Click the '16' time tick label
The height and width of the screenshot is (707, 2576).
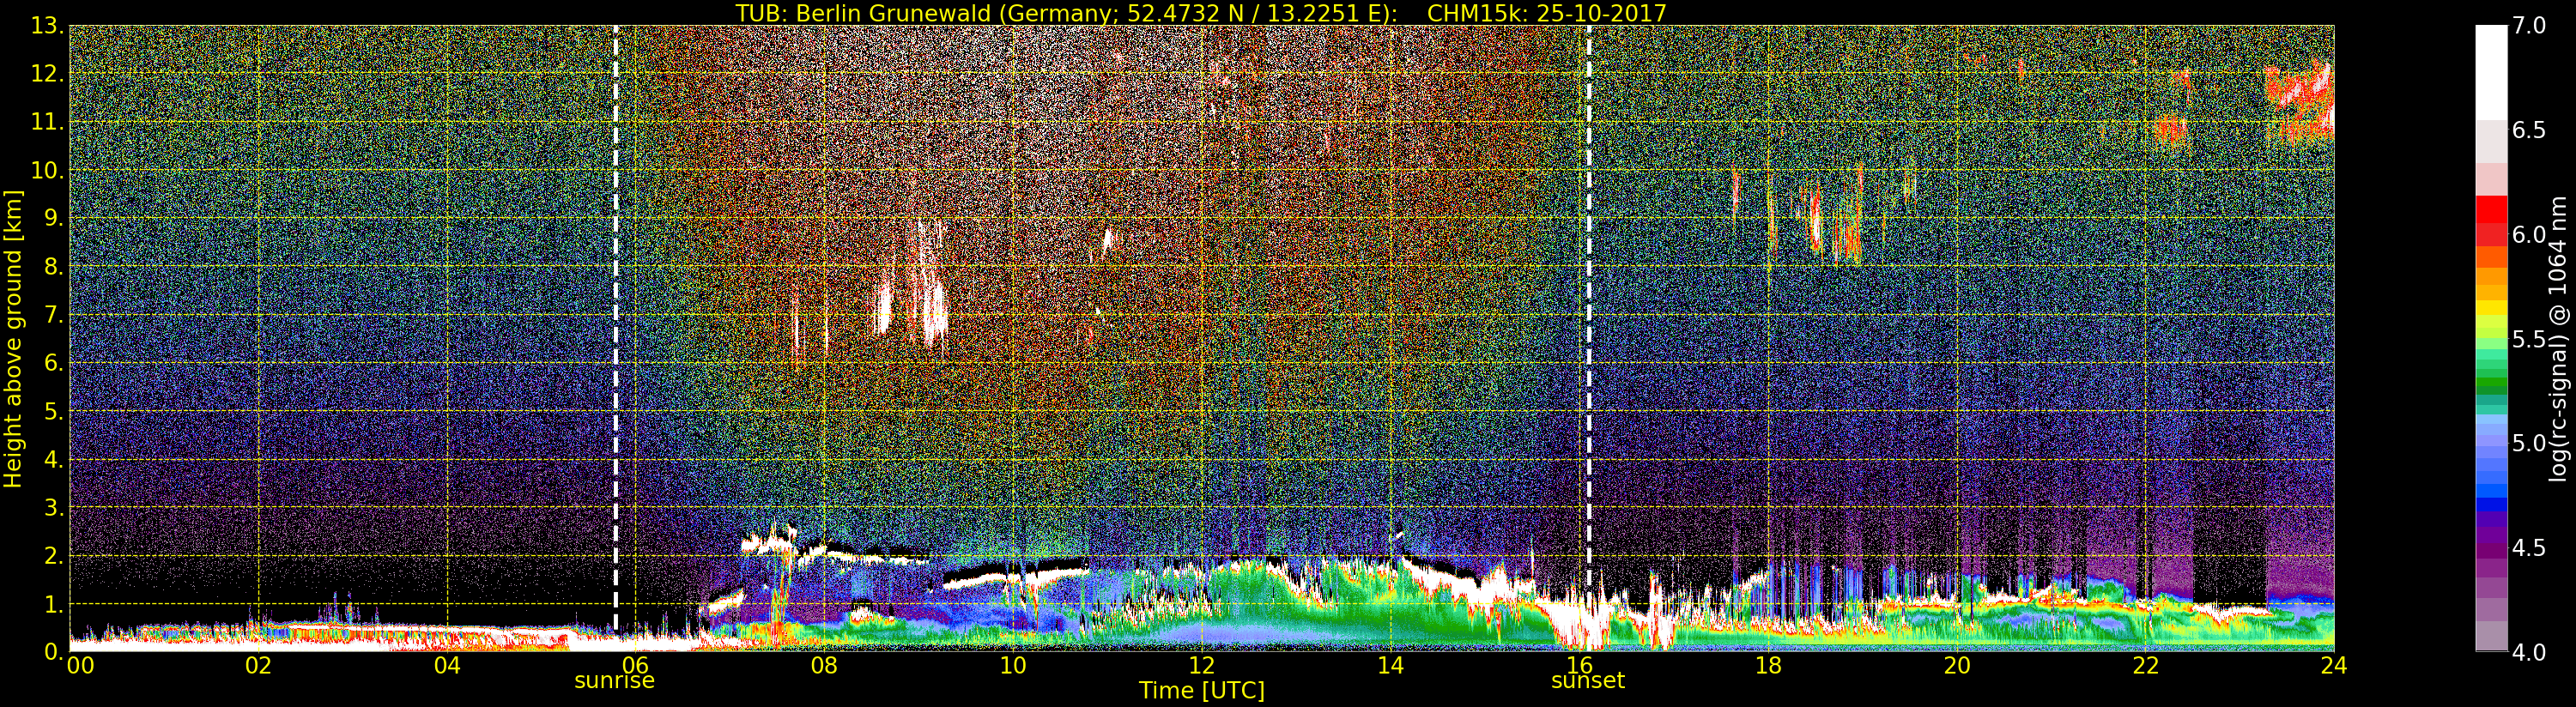(x=1579, y=665)
